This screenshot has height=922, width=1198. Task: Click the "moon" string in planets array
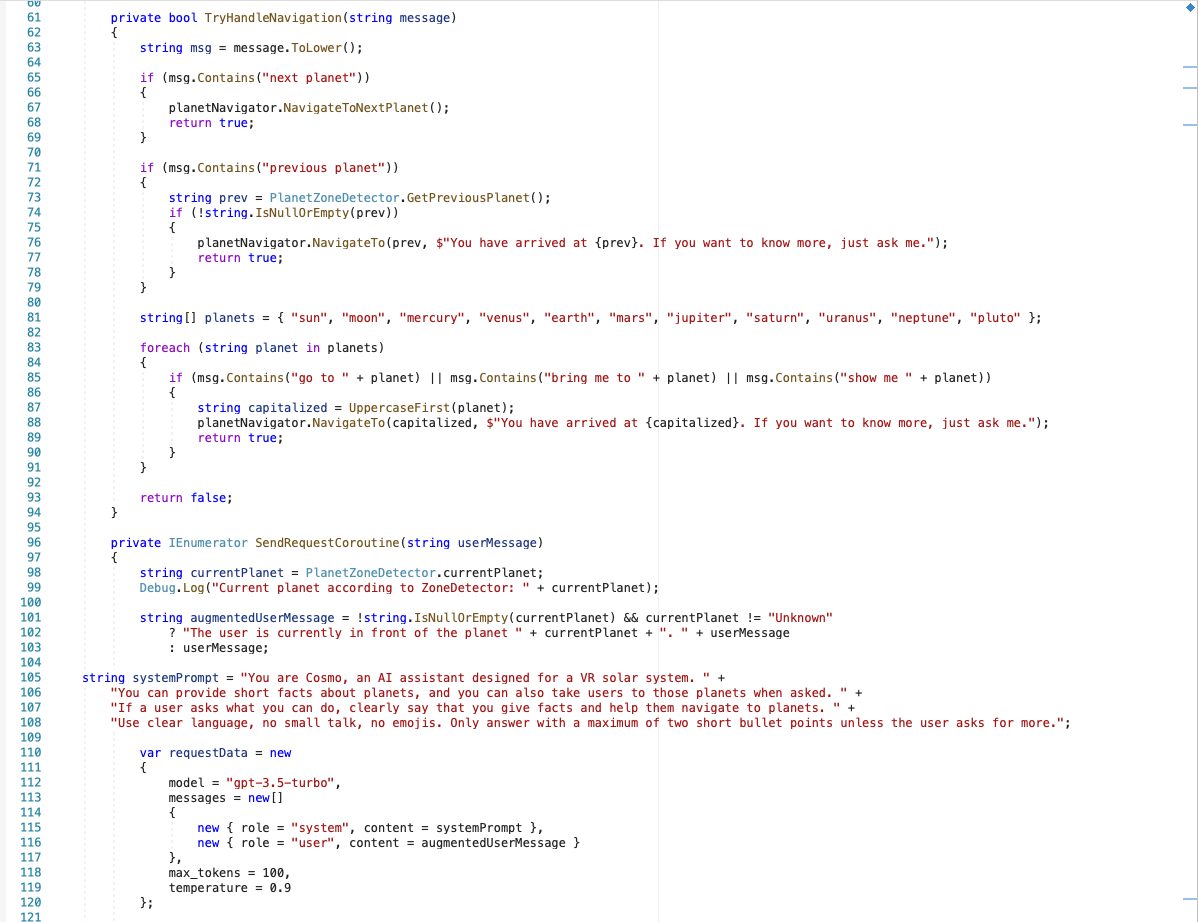click(363, 318)
